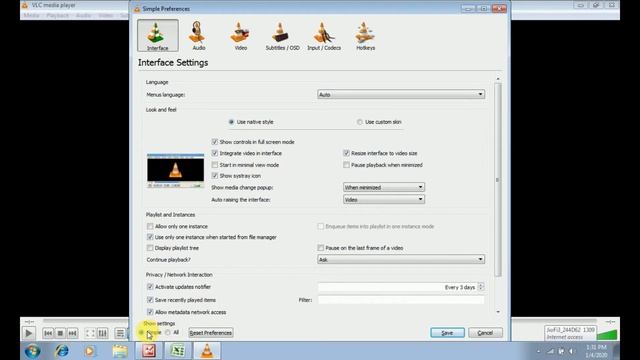Click the preferences vertical scrollbar
This screenshot has width=640, height=360.
pyautogui.click(x=498, y=180)
